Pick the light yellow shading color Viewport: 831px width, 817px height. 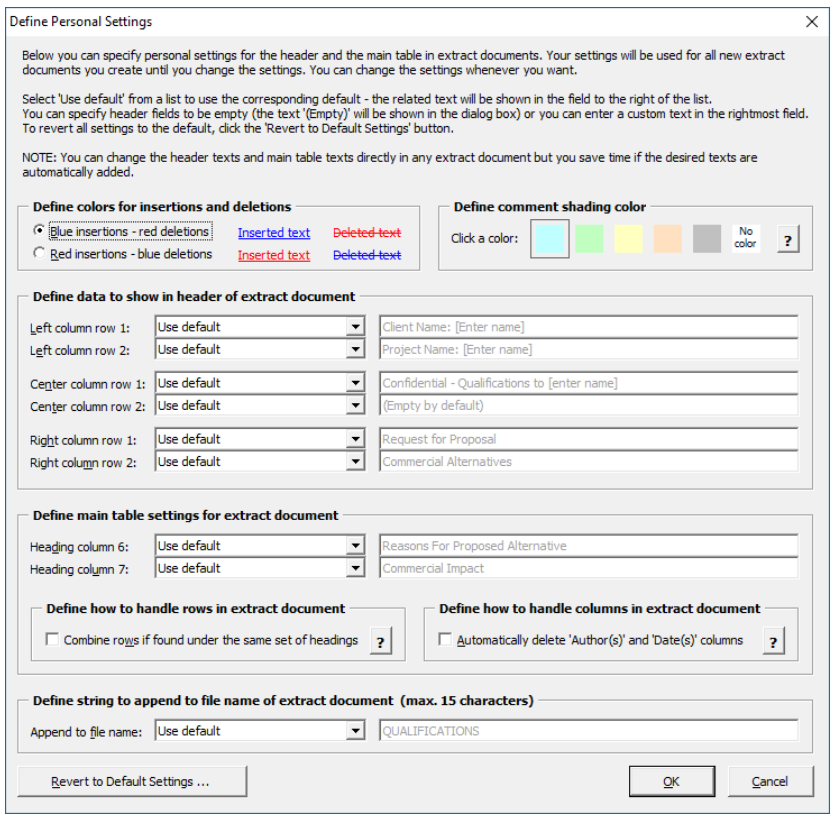point(628,238)
